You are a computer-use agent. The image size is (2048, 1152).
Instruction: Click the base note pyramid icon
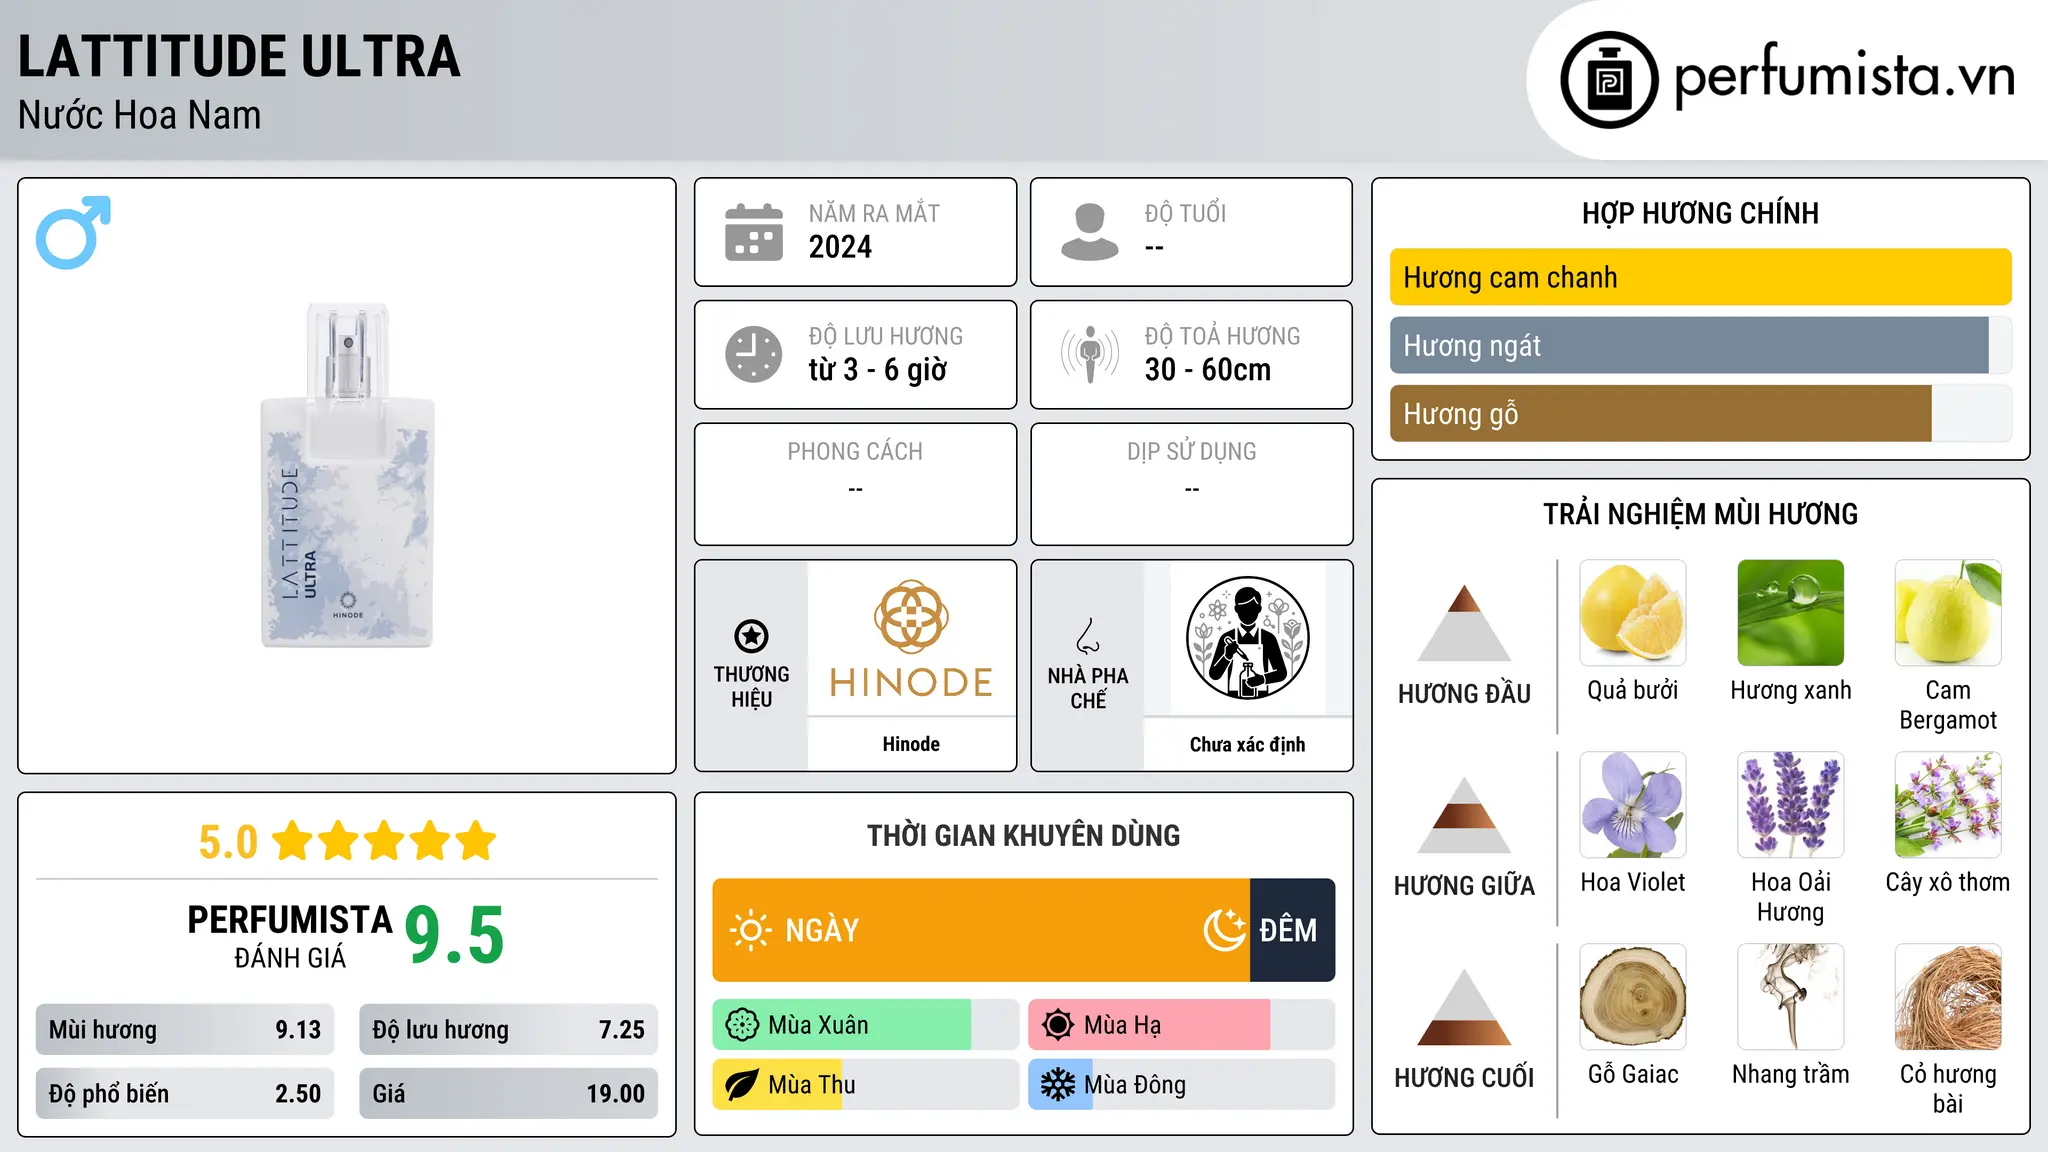click(1464, 1007)
